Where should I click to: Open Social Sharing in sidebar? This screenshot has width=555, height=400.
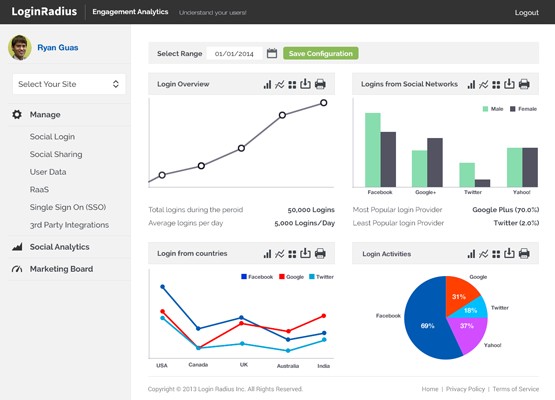56,154
